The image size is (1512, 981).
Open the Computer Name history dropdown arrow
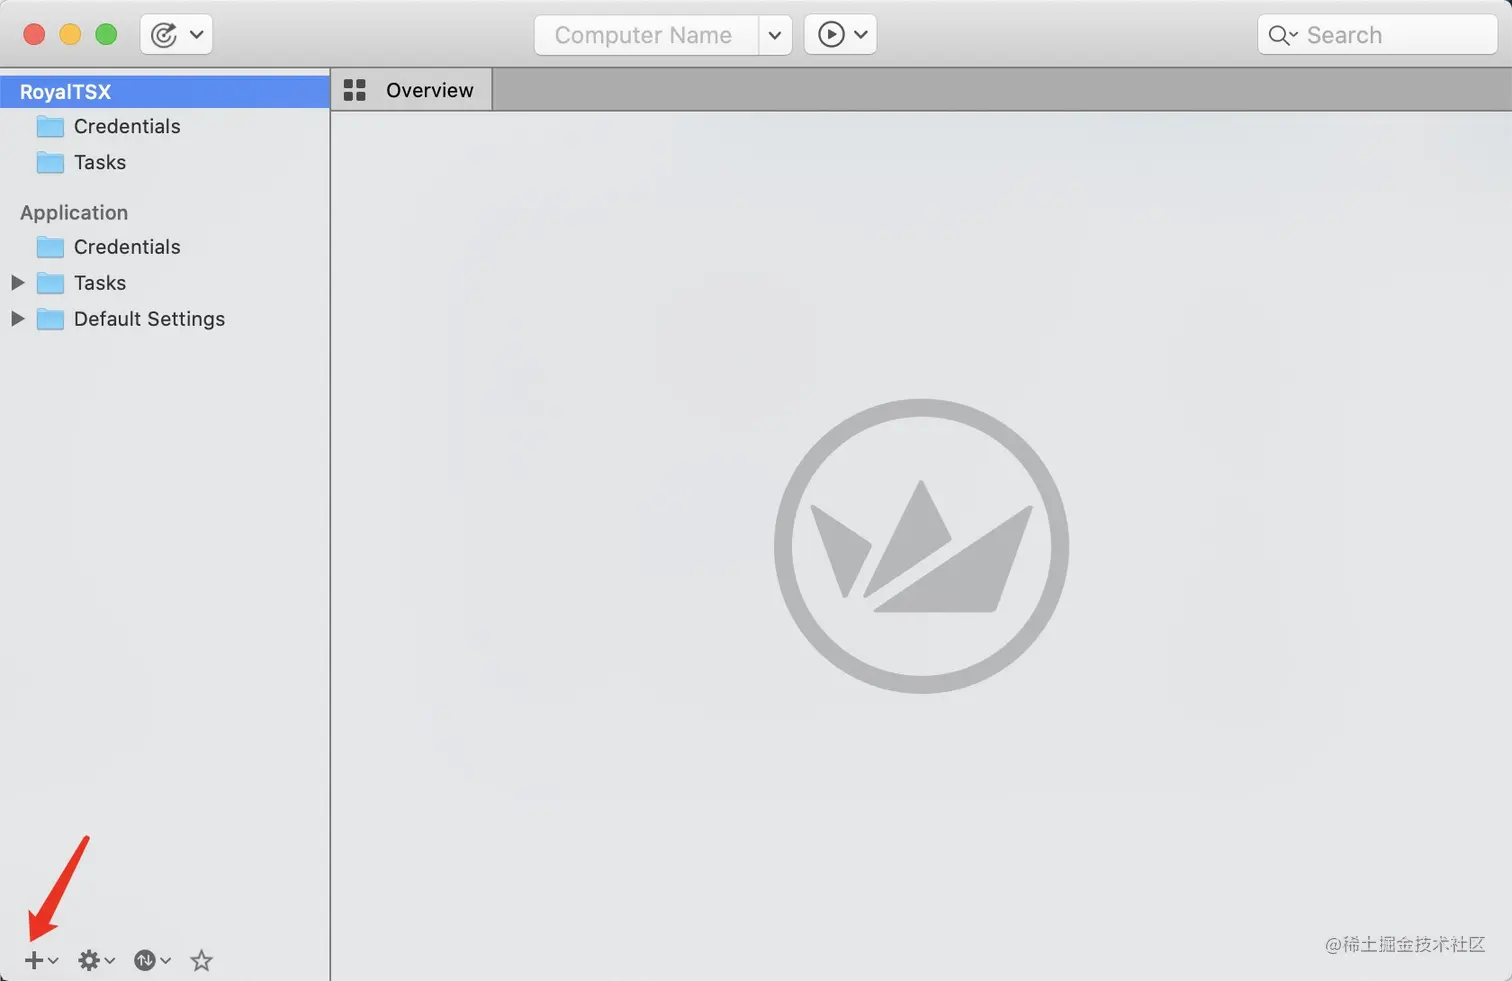pos(775,35)
